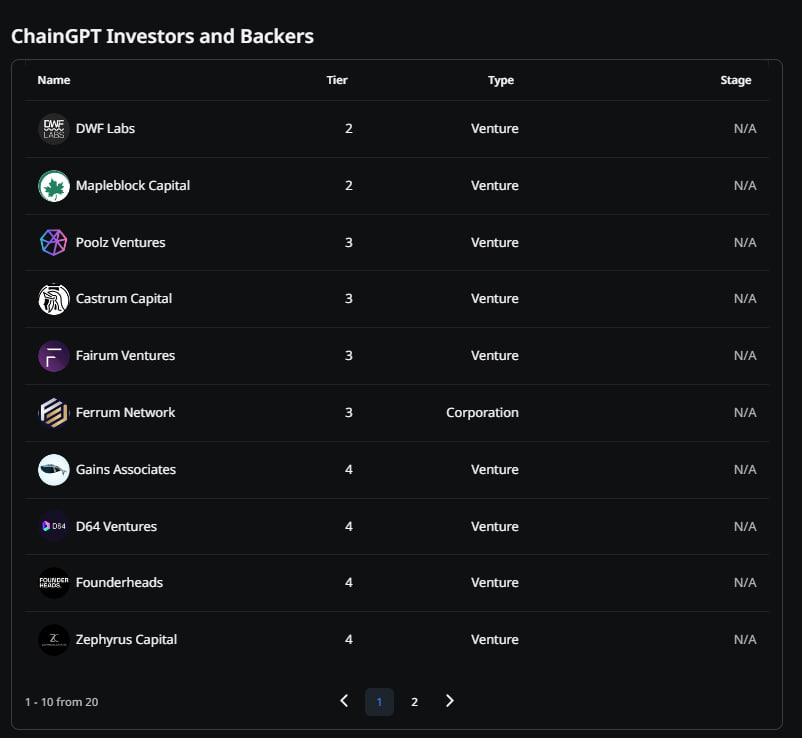Click the Fairum Ventures purple logo

54,356
